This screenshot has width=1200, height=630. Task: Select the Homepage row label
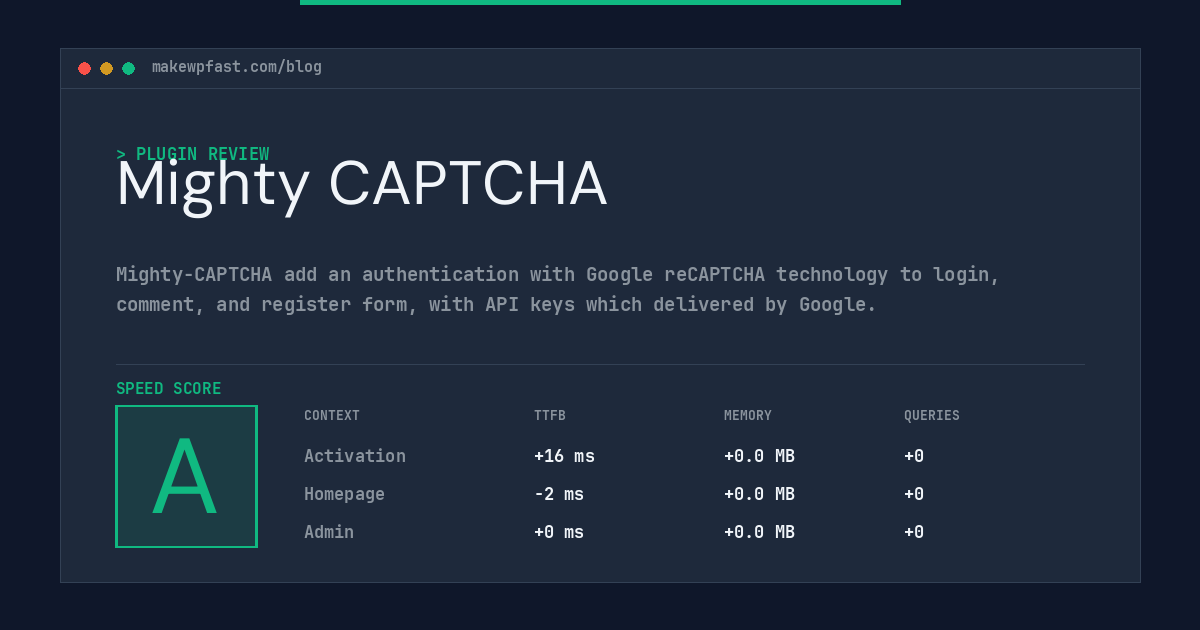point(344,494)
